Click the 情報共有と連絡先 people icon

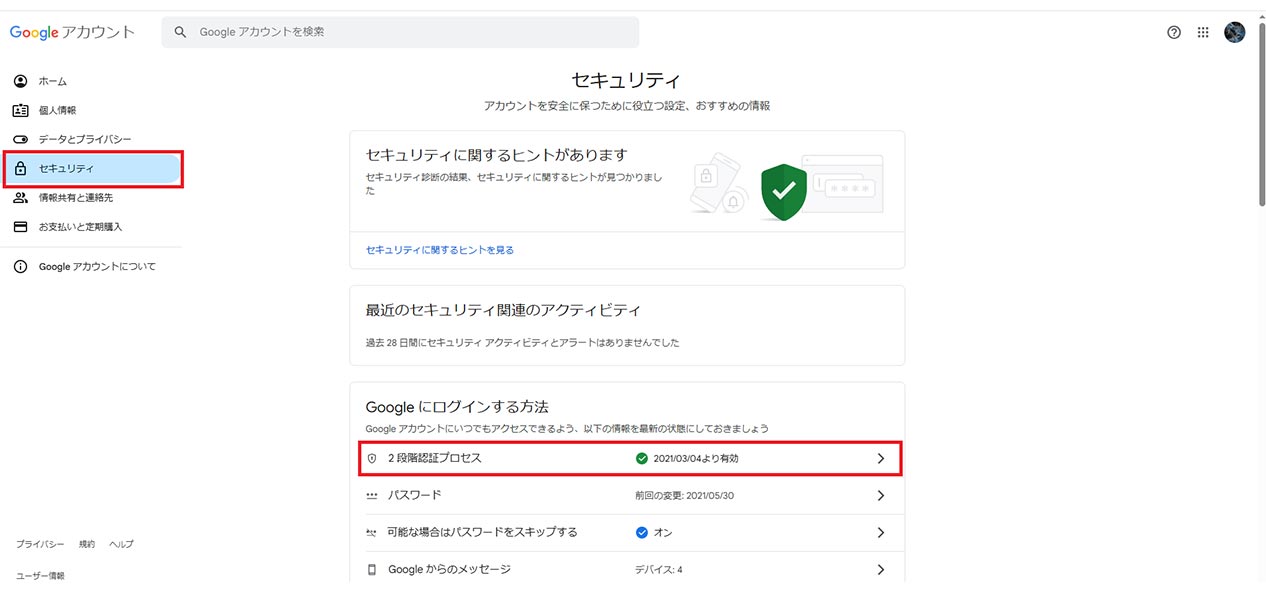point(20,198)
